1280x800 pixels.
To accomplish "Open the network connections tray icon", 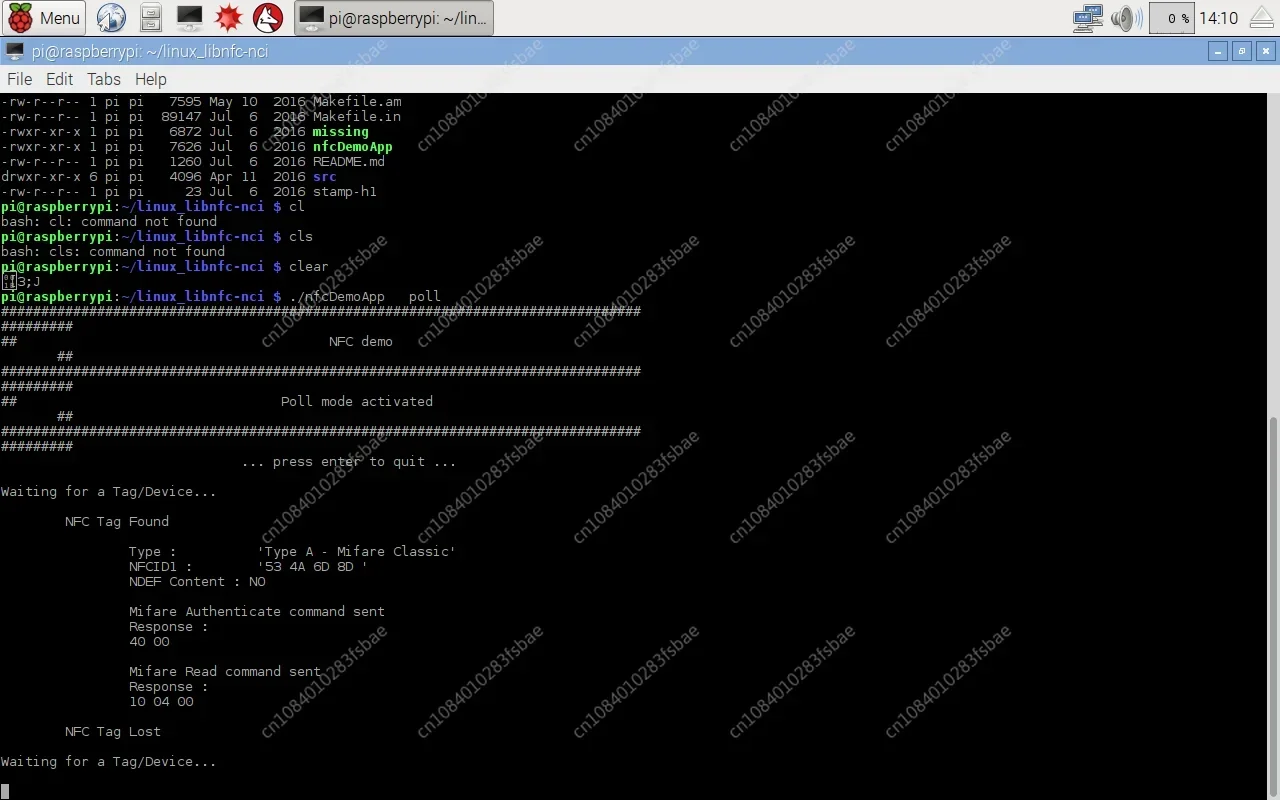I will (1088, 18).
